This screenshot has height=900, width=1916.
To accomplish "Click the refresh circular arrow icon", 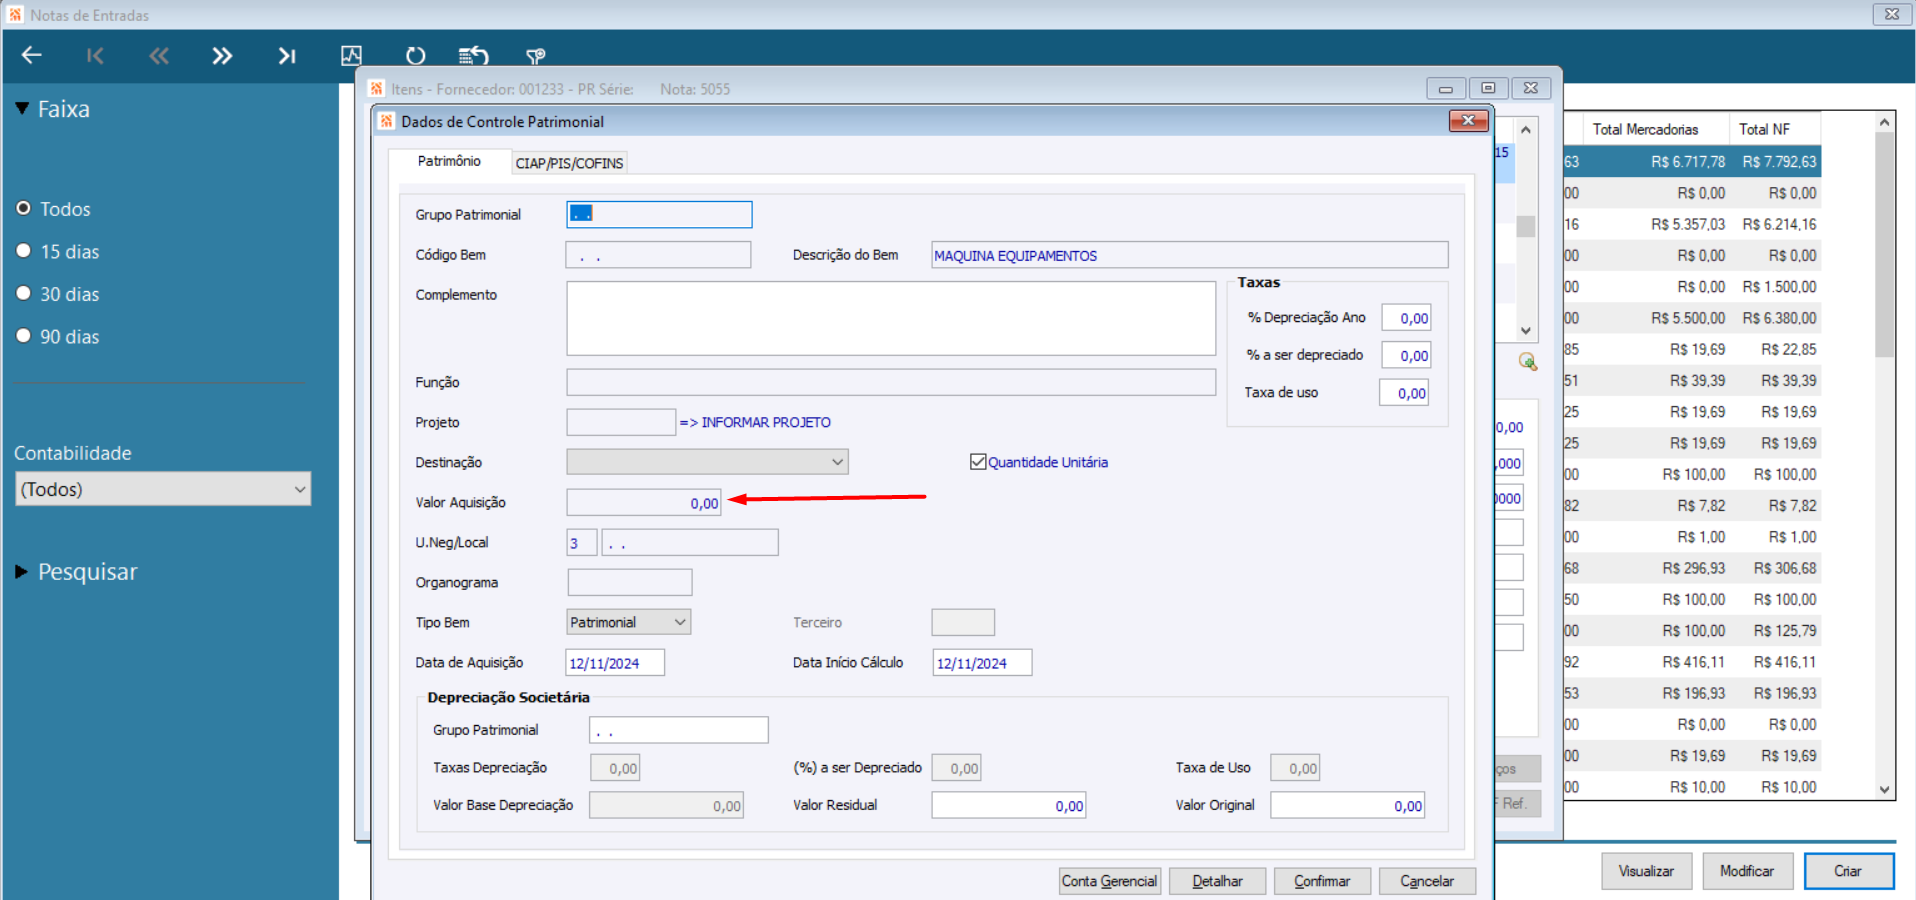I will [415, 56].
